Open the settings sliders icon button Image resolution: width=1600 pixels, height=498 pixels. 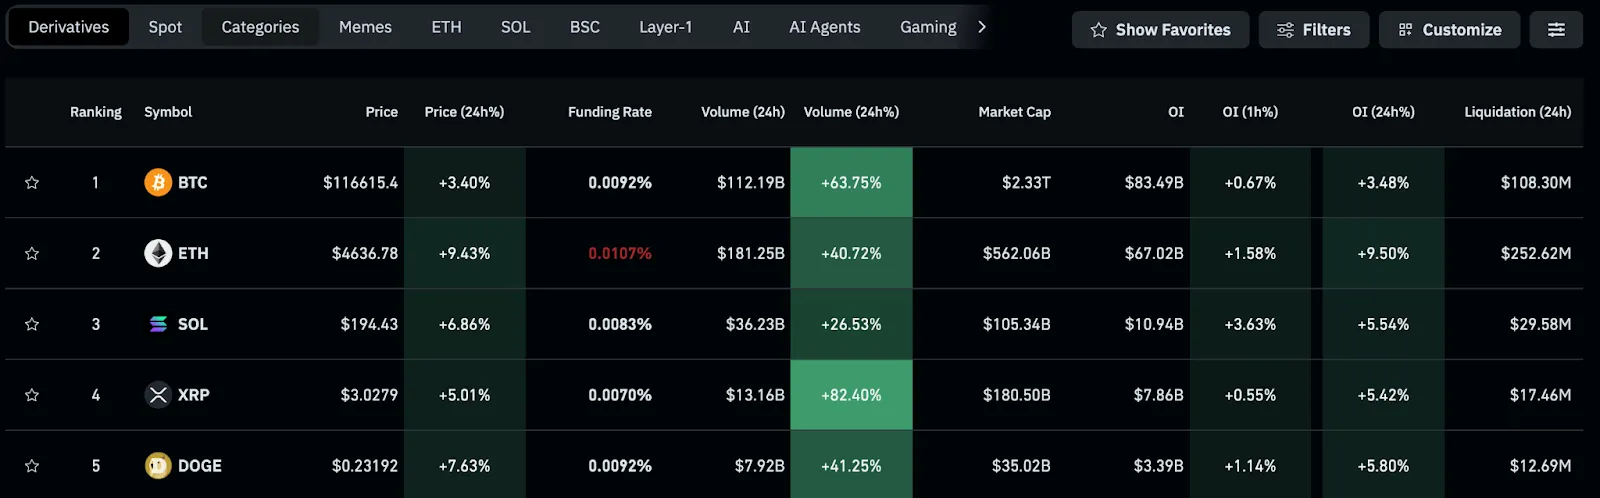(x=1556, y=30)
